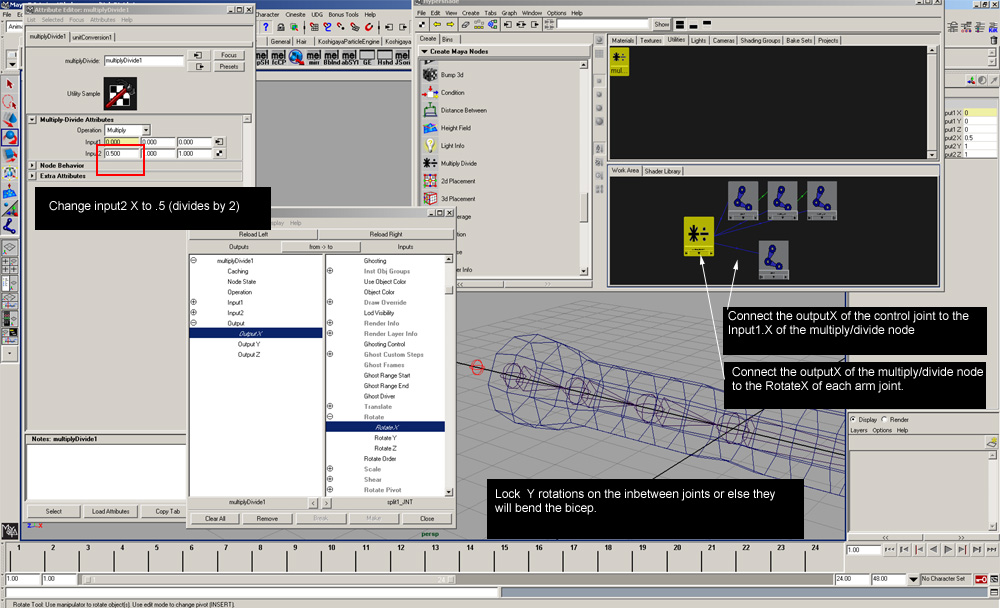Select the arrow Select tool in toolbox
This screenshot has width=1000, height=608.
(10, 84)
